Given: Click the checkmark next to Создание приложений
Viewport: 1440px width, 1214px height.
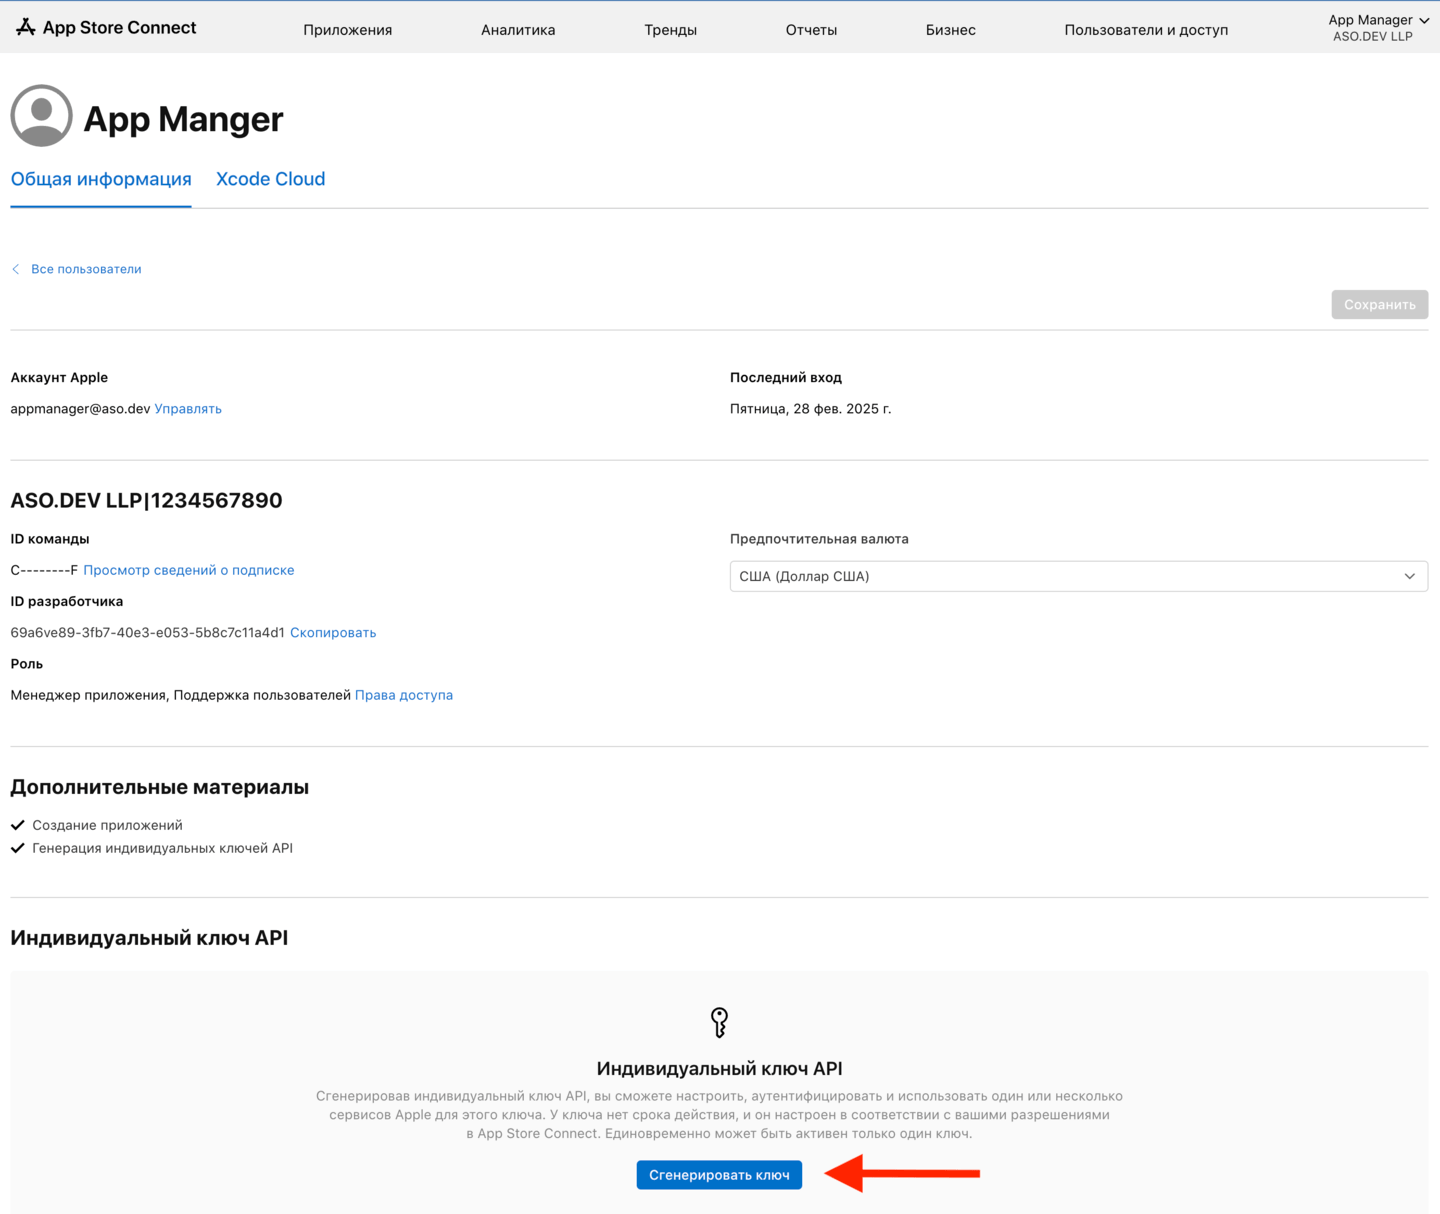Looking at the screenshot, I should coord(18,825).
